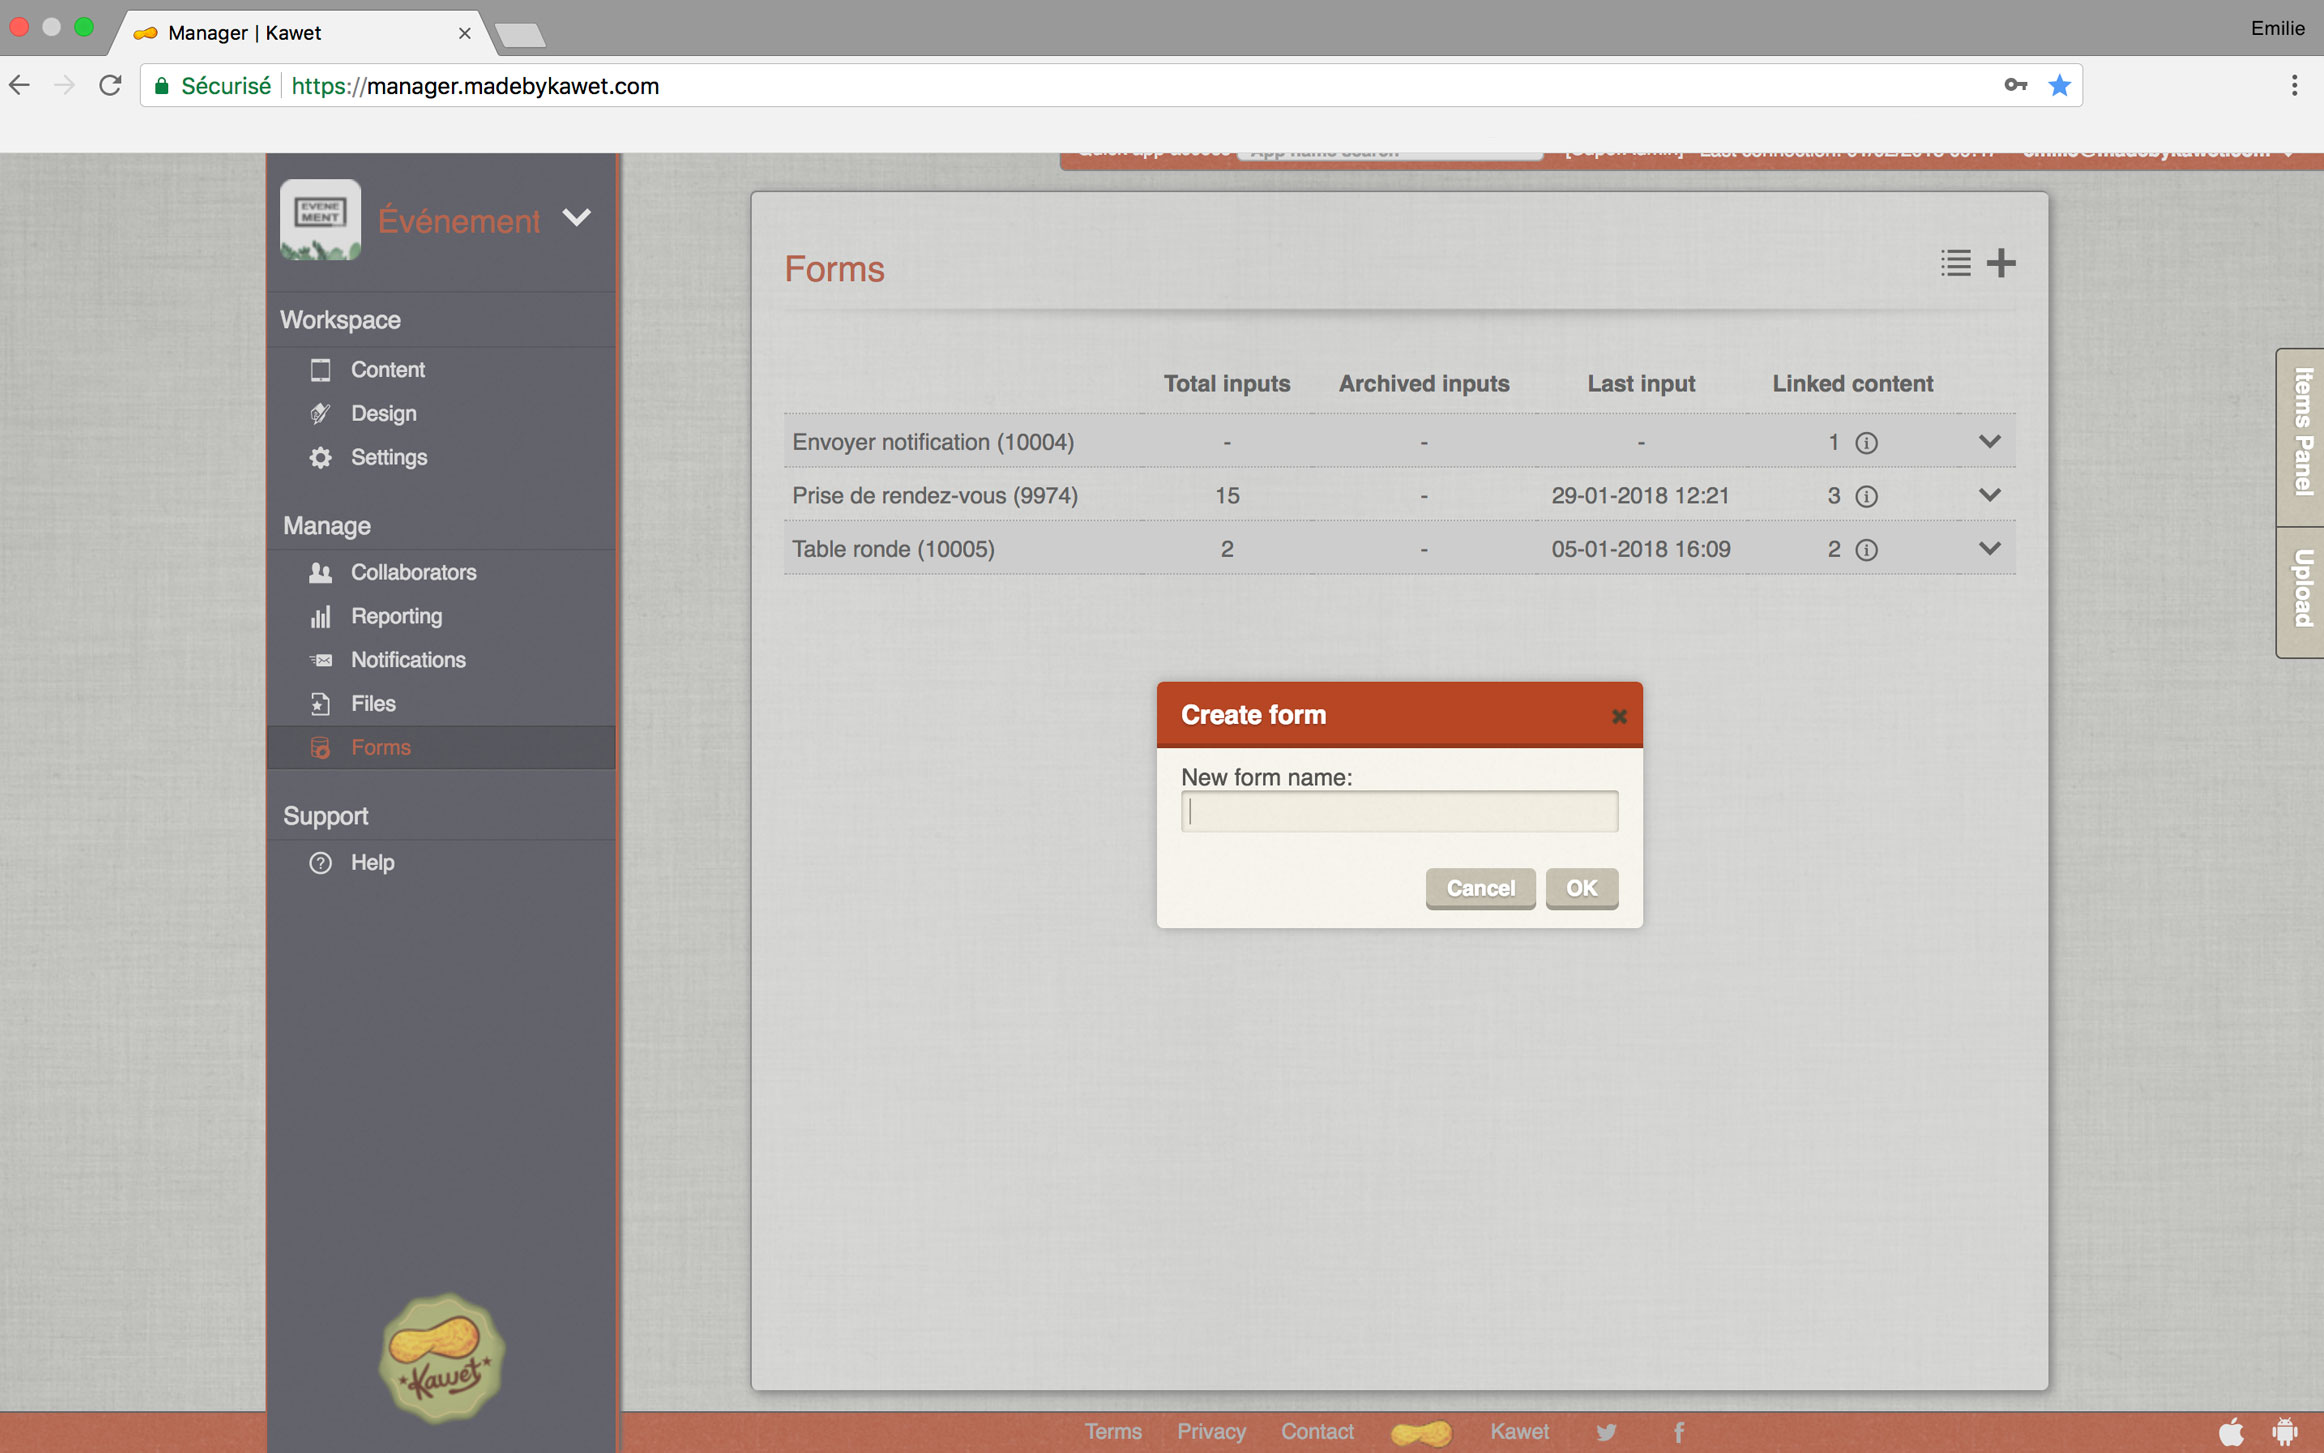
Task: Bookmark page with star icon
Action: click(x=2059, y=86)
